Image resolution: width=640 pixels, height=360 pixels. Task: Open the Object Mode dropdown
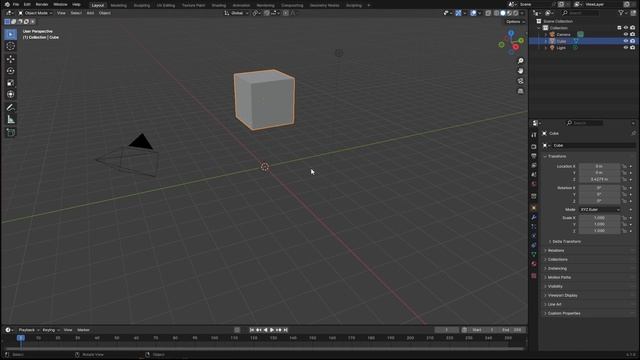pyautogui.click(x=35, y=13)
